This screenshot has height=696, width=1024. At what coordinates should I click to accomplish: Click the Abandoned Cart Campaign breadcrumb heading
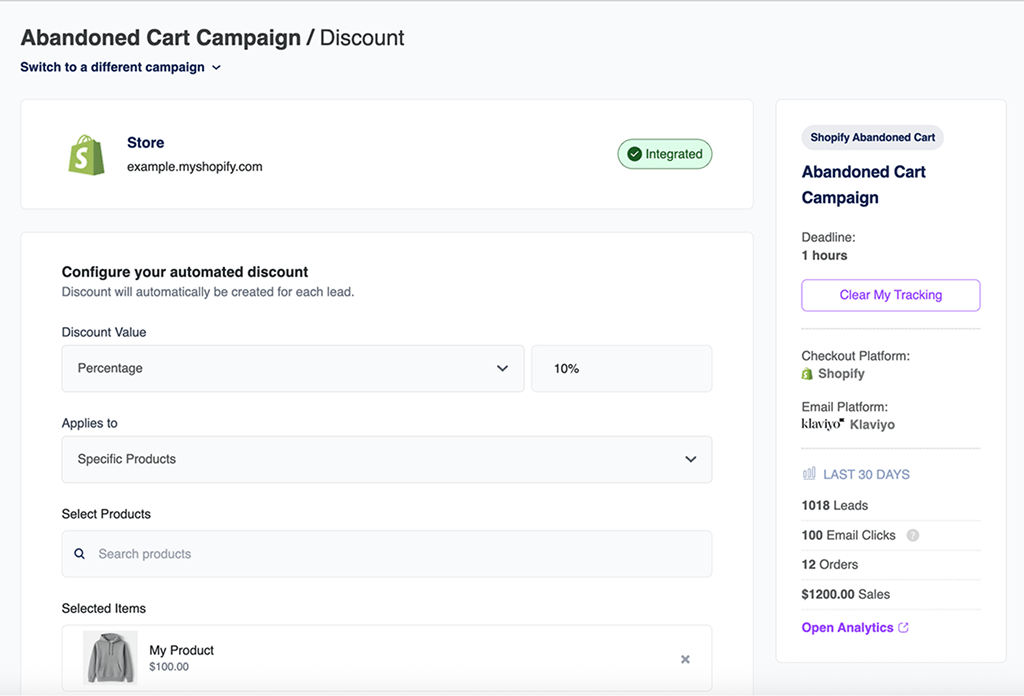click(x=160, y=38)
